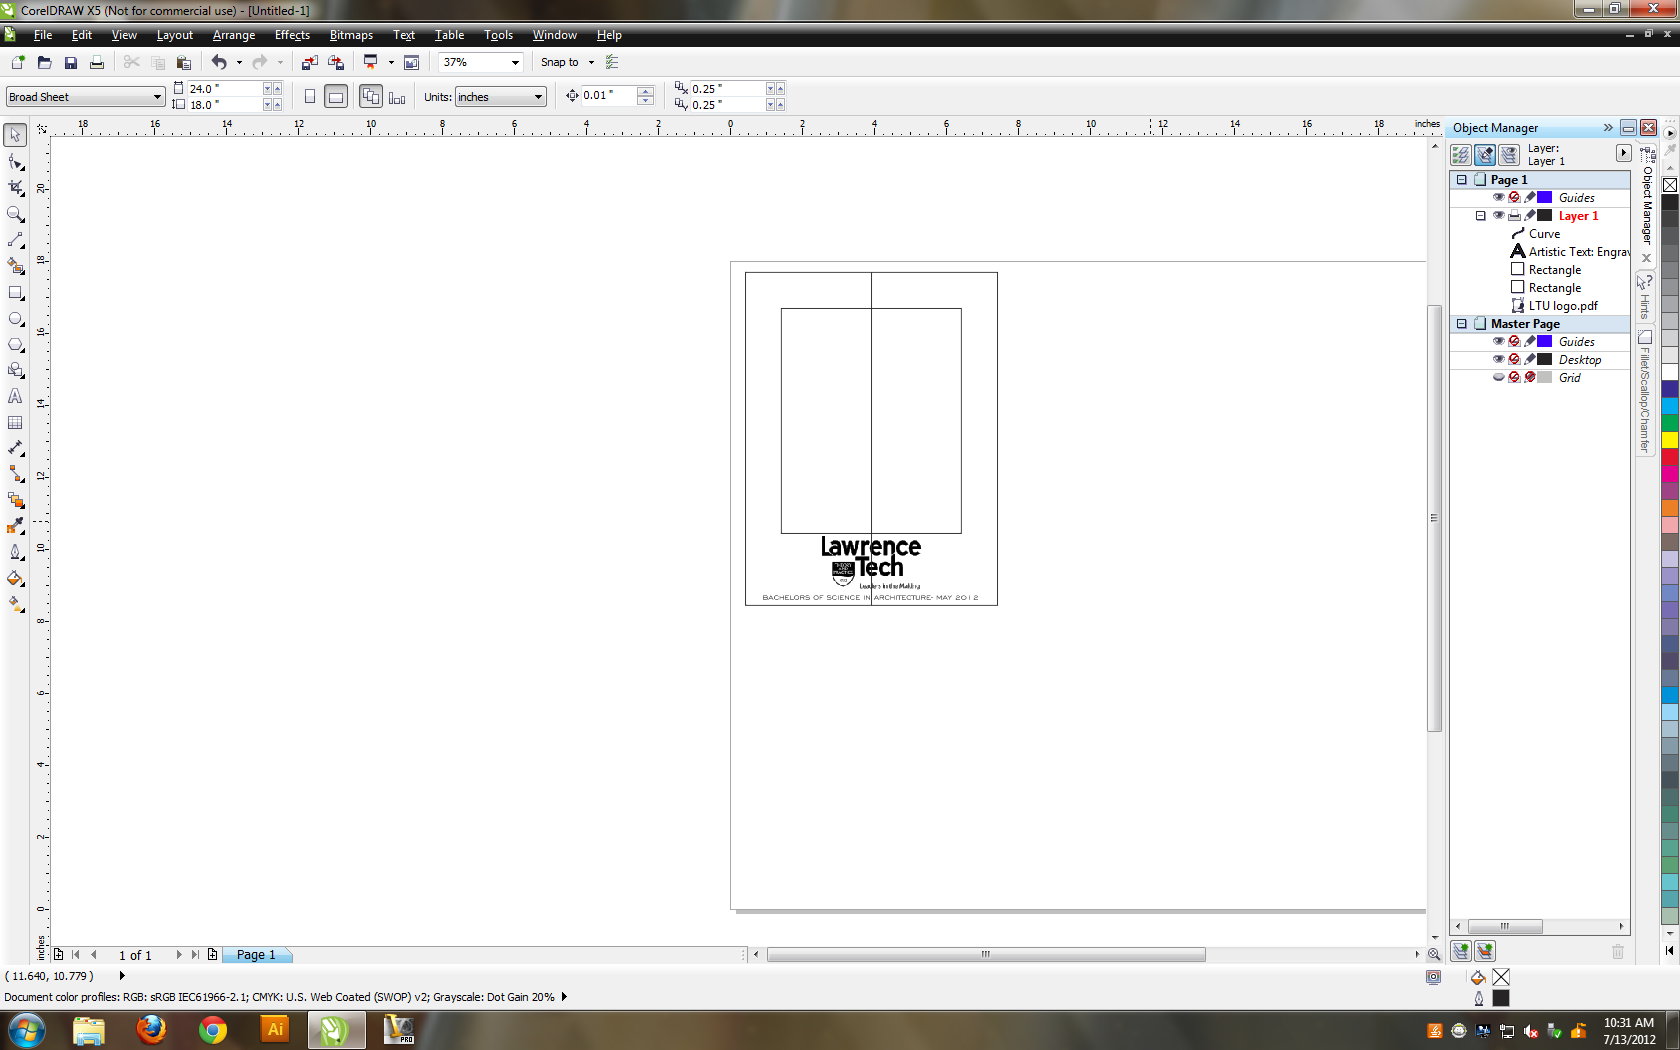
Task: Click the Open file icon
Action: pyautogui.click(x=44, y=62)
